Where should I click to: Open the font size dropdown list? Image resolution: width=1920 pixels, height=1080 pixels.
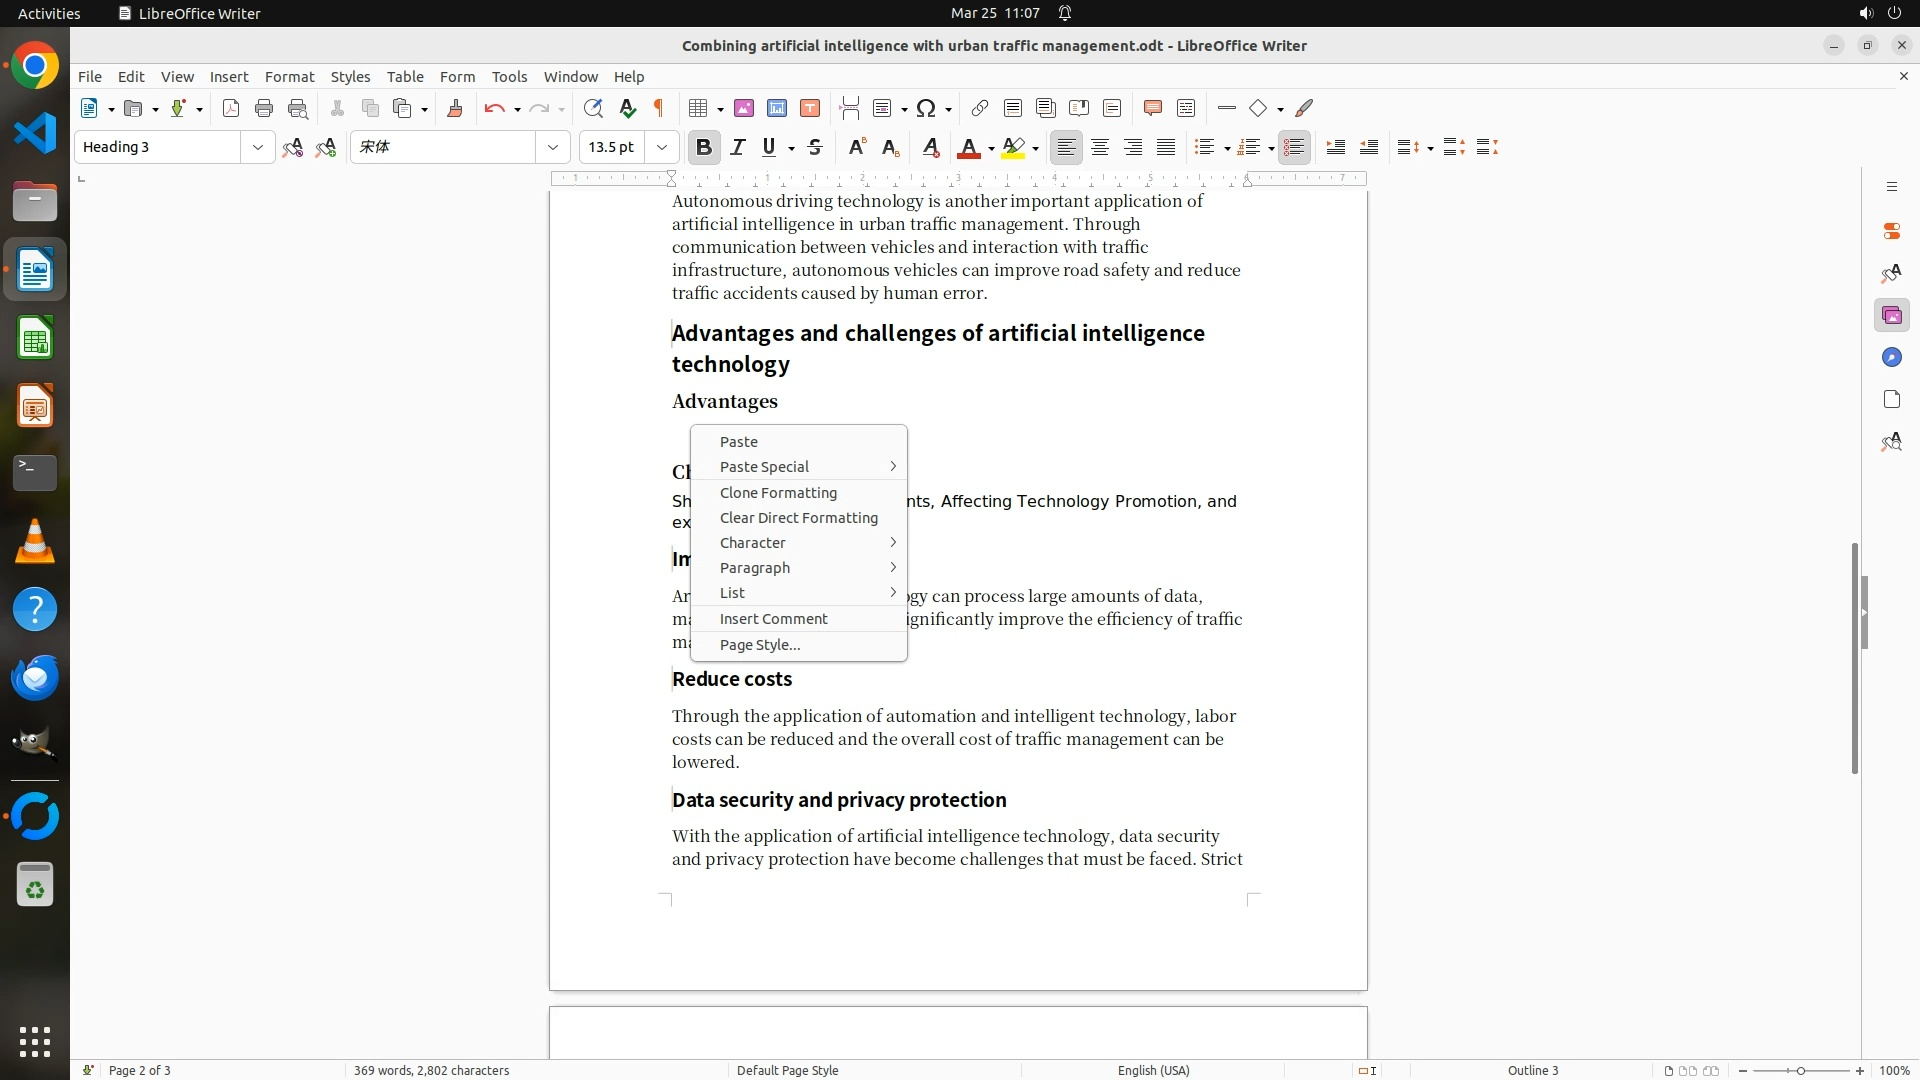click(x=662, y=147)
